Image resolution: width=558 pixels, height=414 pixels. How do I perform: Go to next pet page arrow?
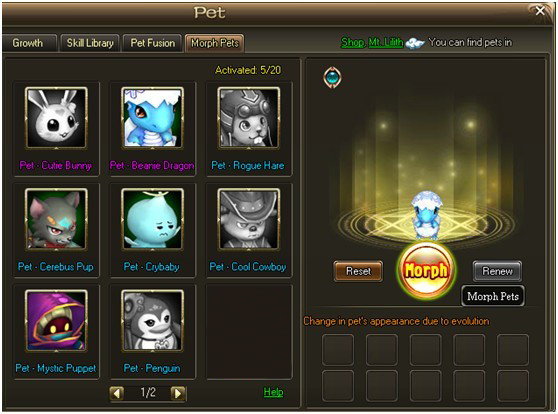[x=178, y=393]
